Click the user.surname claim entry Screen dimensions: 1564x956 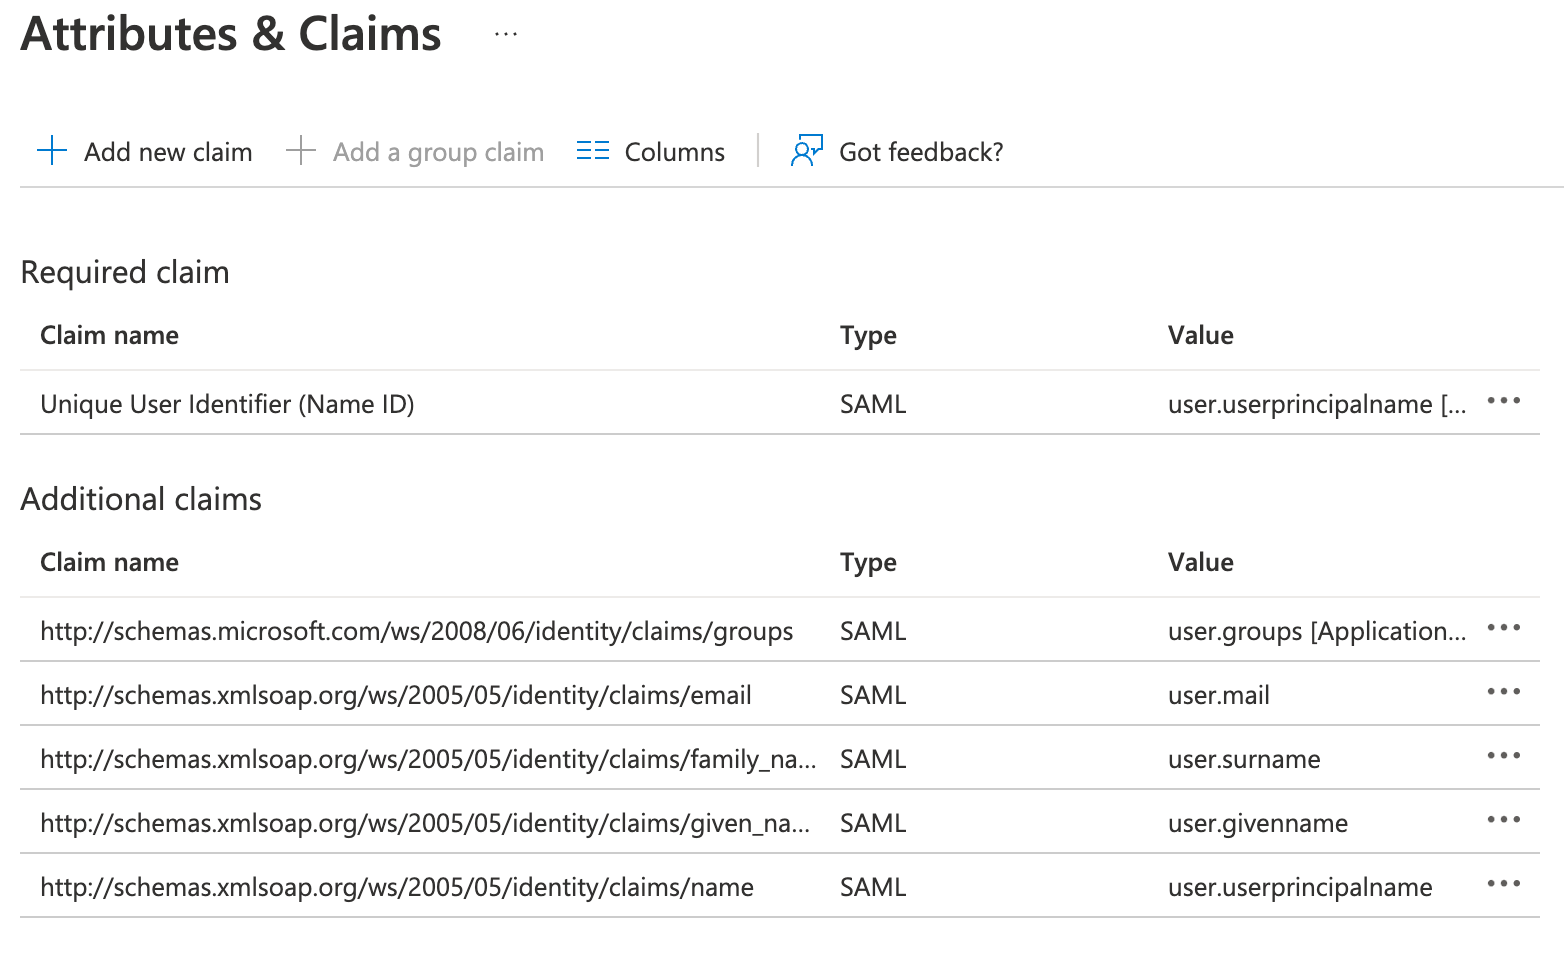coord(1243,758)
